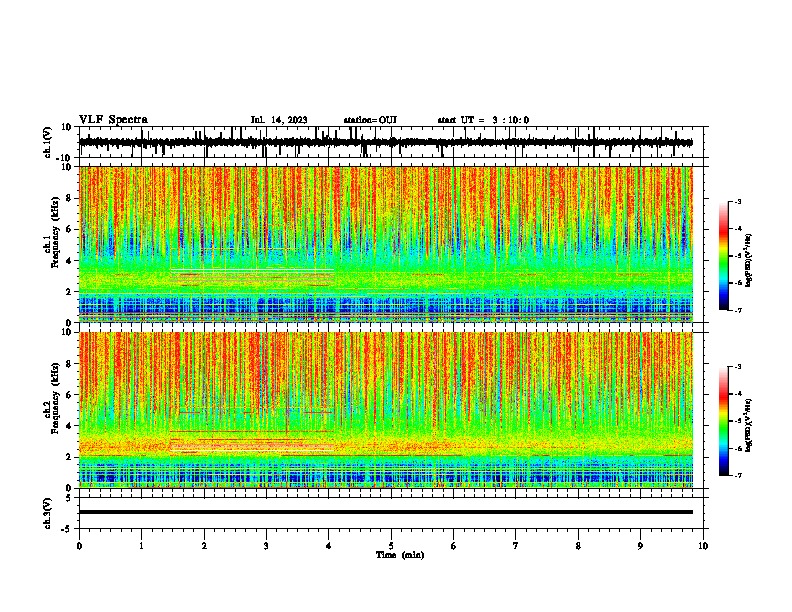Click the ch.1 spectrogram color bar
Image resolution: width=792 pixels, height=612 pixels.
click(724, 256)
